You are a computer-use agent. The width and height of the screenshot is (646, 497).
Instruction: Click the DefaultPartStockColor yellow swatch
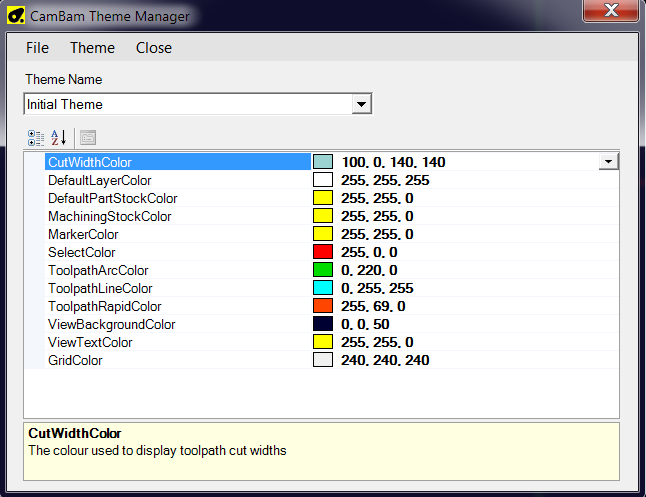pos(323,198)
